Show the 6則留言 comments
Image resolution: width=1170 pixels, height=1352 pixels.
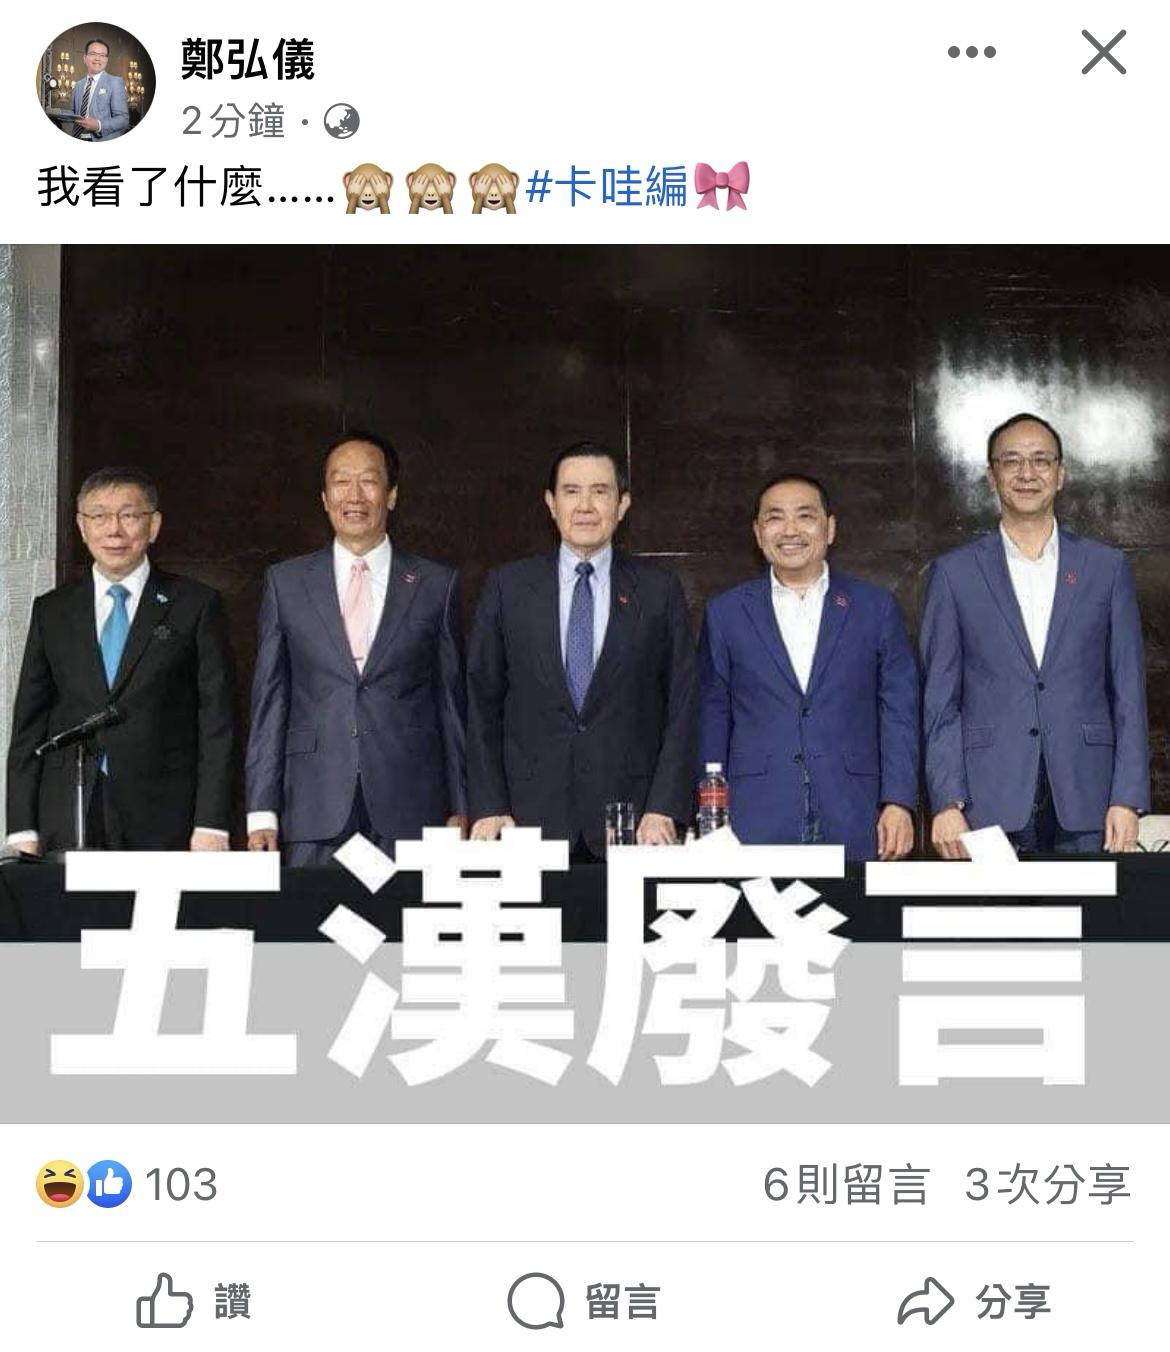pos(846,1185)
